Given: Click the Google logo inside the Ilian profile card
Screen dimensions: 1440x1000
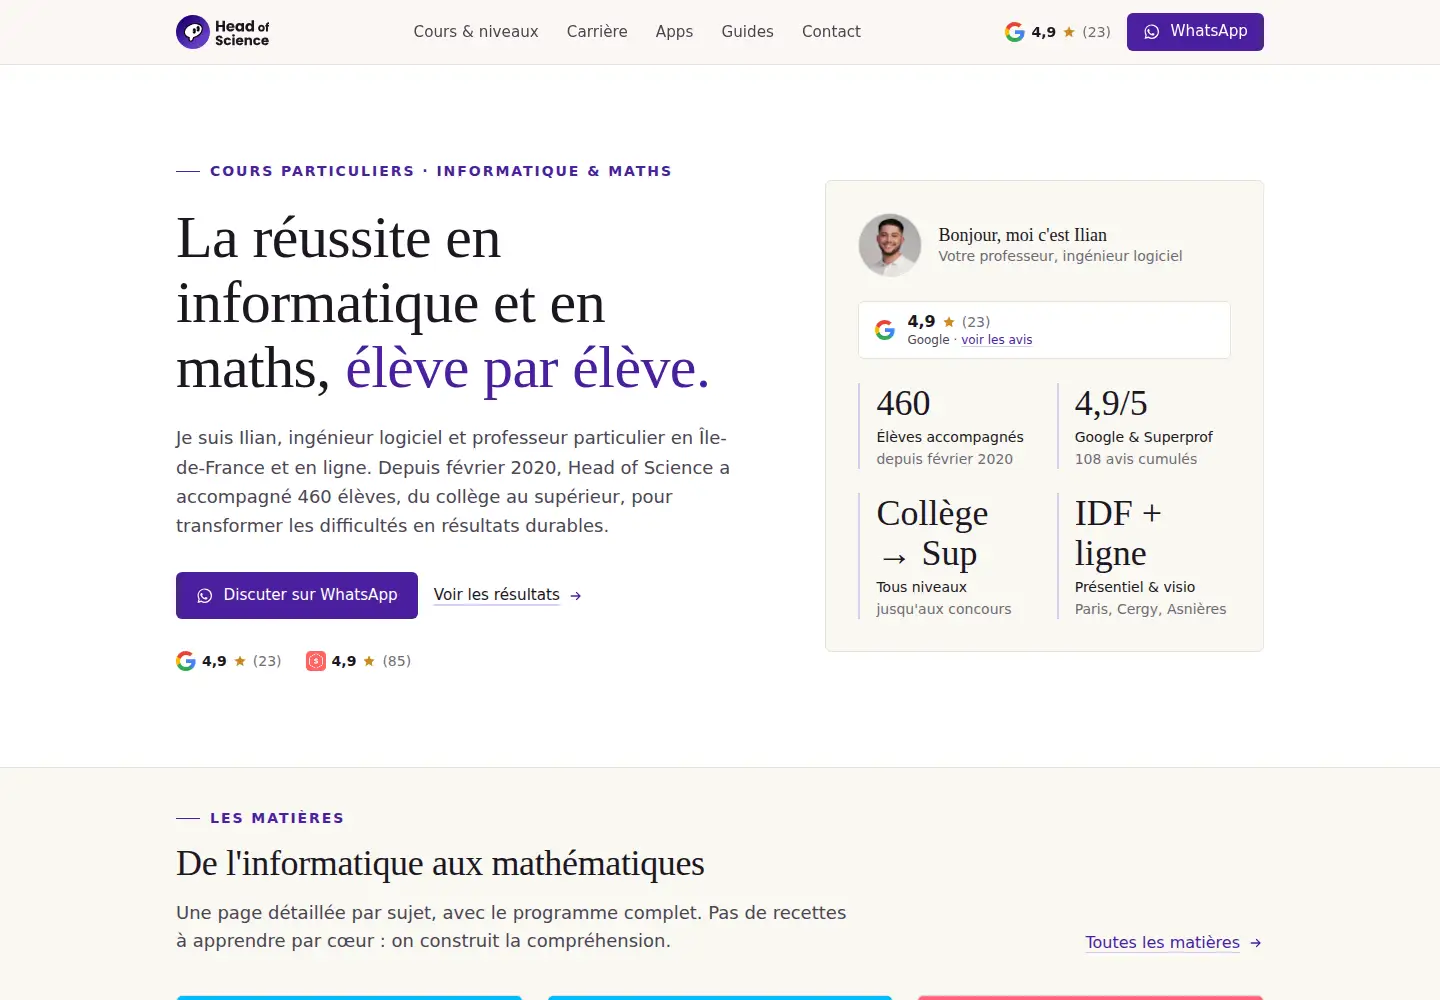Looking at the screenshot, I should coord(885,330).
